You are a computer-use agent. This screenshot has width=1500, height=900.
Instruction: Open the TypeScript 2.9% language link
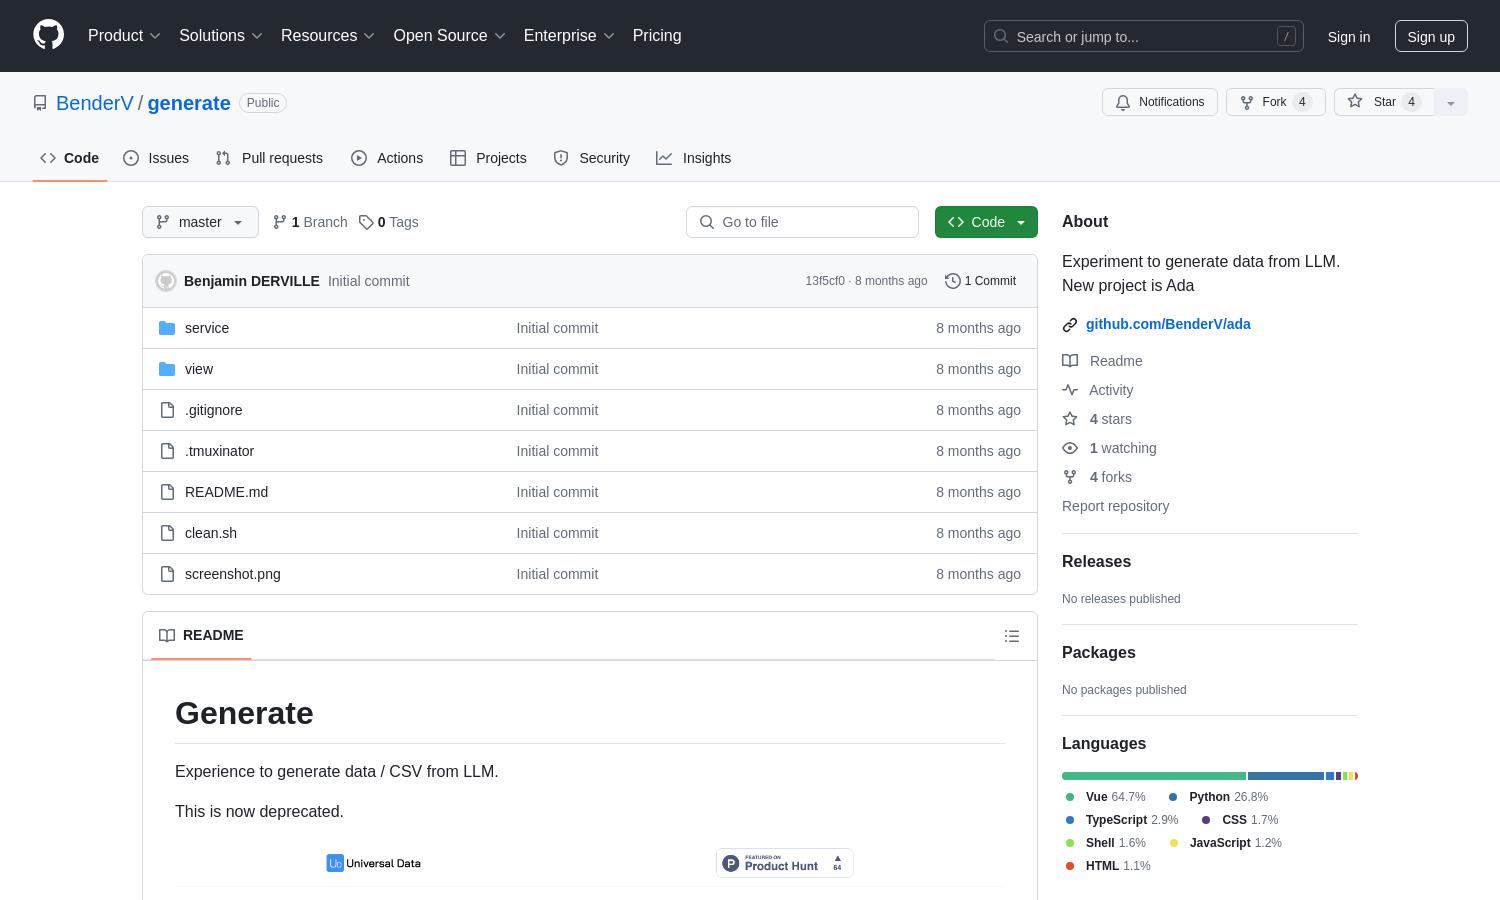point(1121,820)
